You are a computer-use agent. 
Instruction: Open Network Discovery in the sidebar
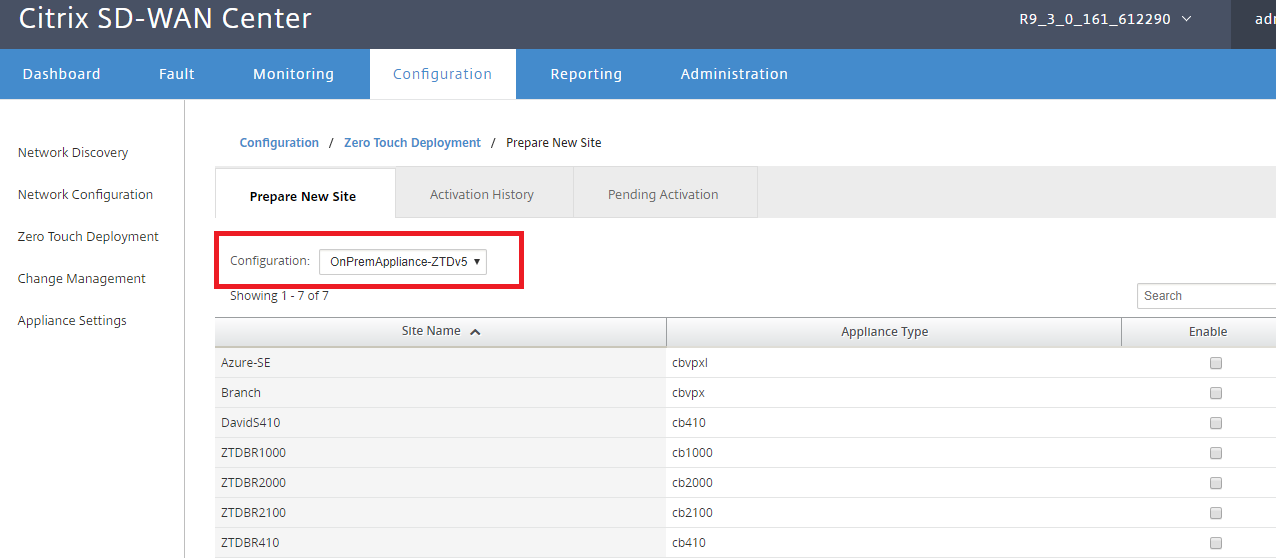point(73,153)
